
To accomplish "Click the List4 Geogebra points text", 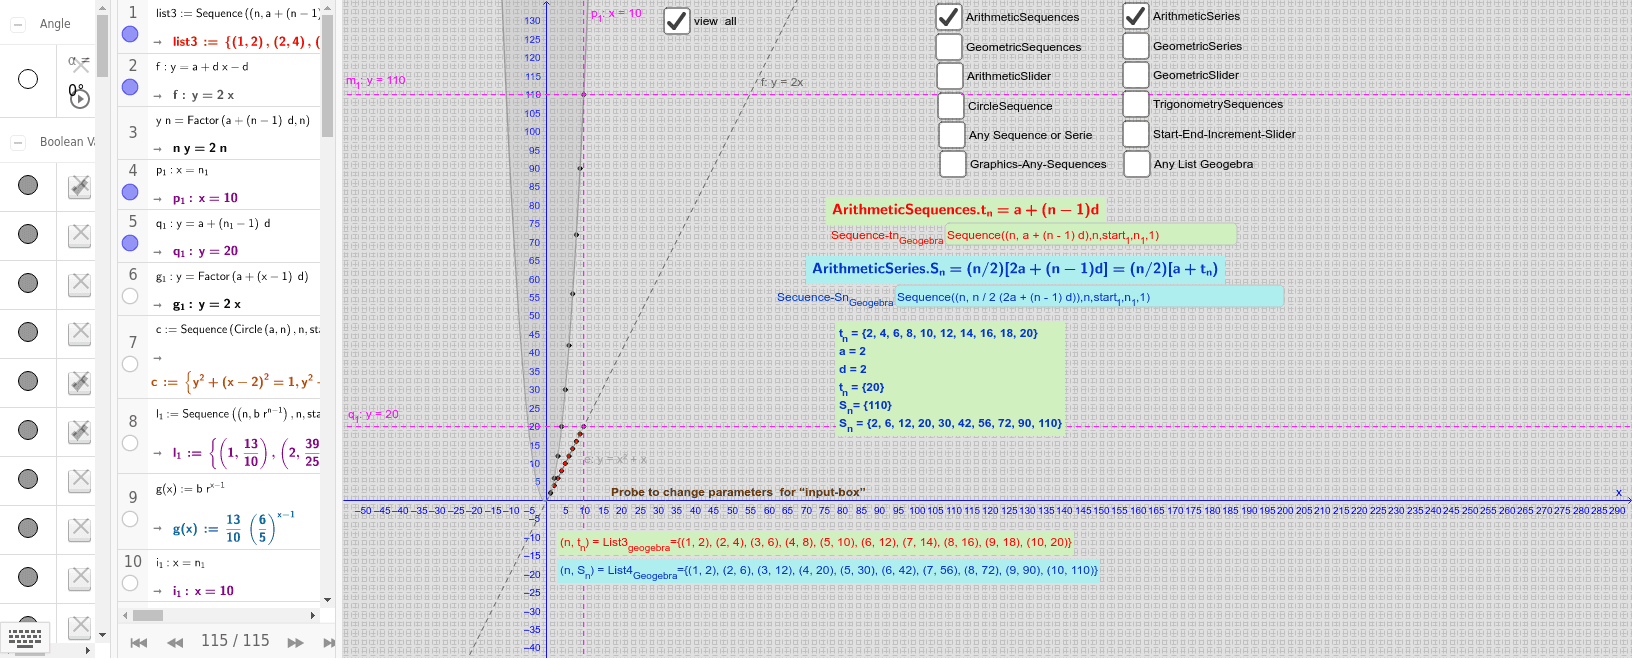I will pos(828,571).
